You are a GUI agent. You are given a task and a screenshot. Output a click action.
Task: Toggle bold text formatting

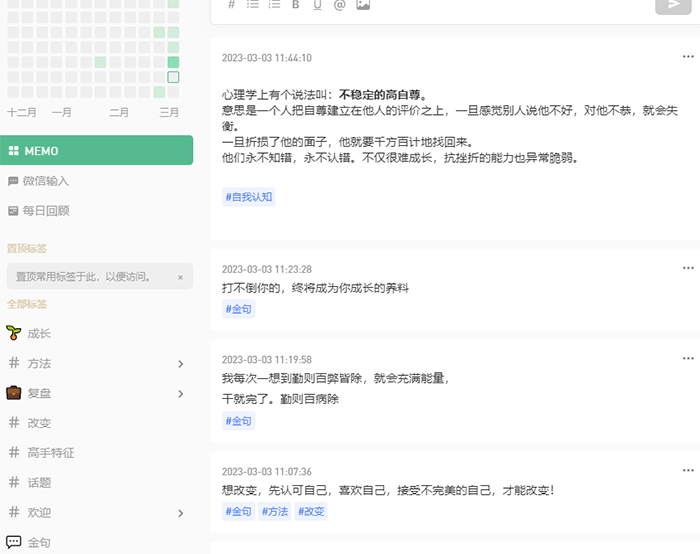(x=295, y=5)
